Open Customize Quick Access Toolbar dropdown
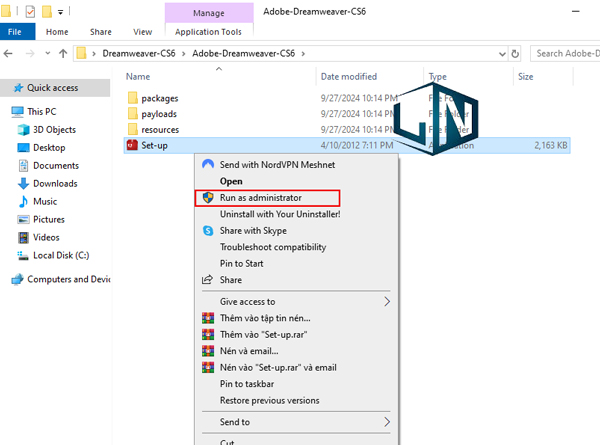600x445 pixels. point(60,12)
